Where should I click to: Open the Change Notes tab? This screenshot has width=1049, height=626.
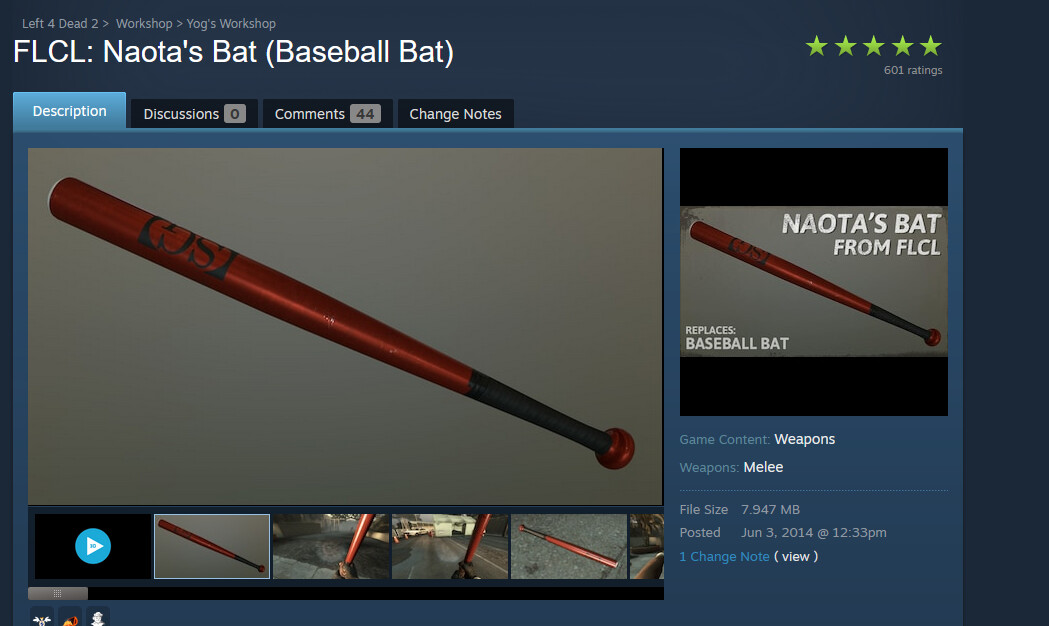pyautogui.click(x=456, y=114)
